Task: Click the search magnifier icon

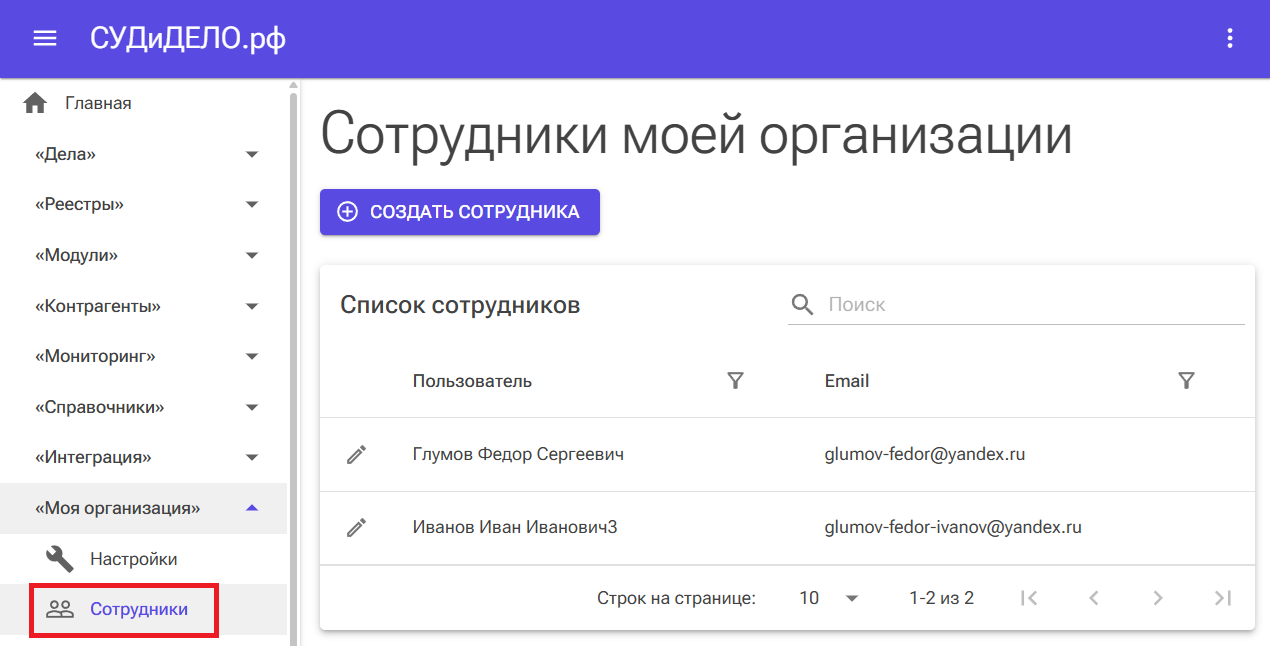Action: pos(802,304)
